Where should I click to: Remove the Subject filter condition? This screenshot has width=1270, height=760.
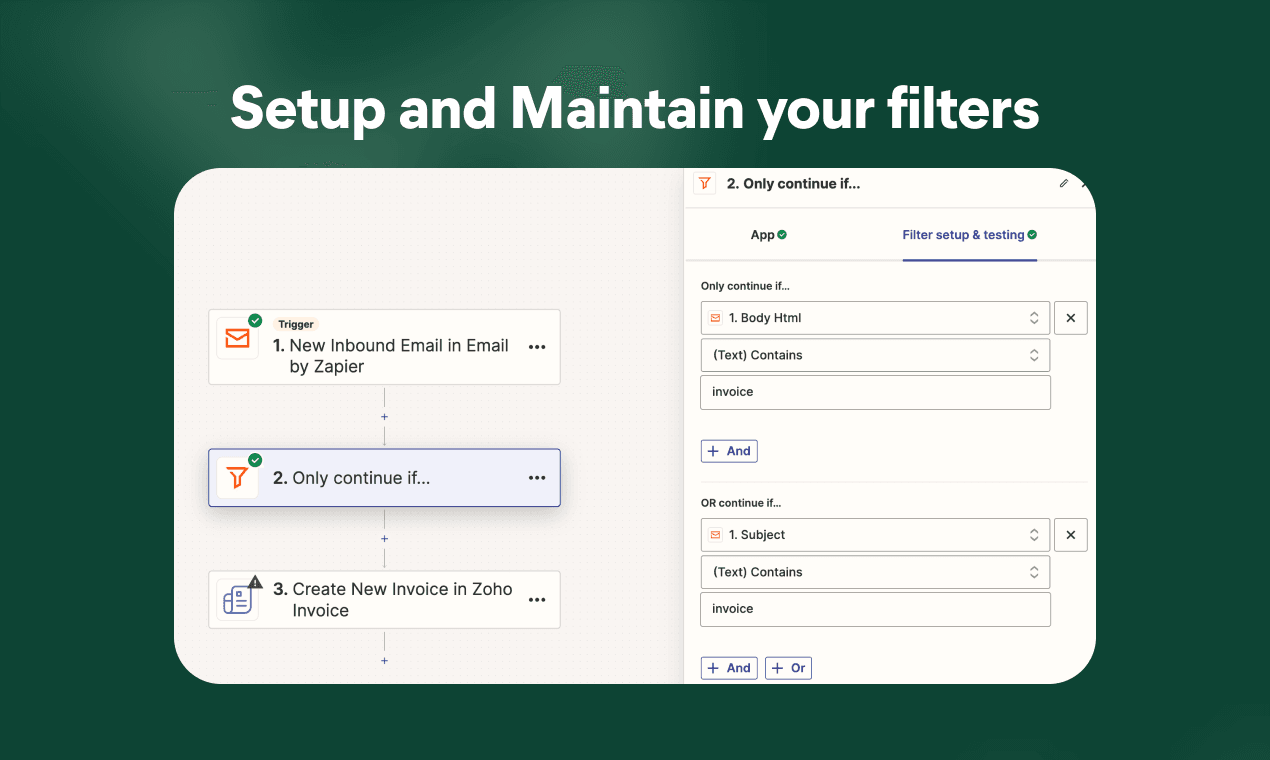(1070, 535)
